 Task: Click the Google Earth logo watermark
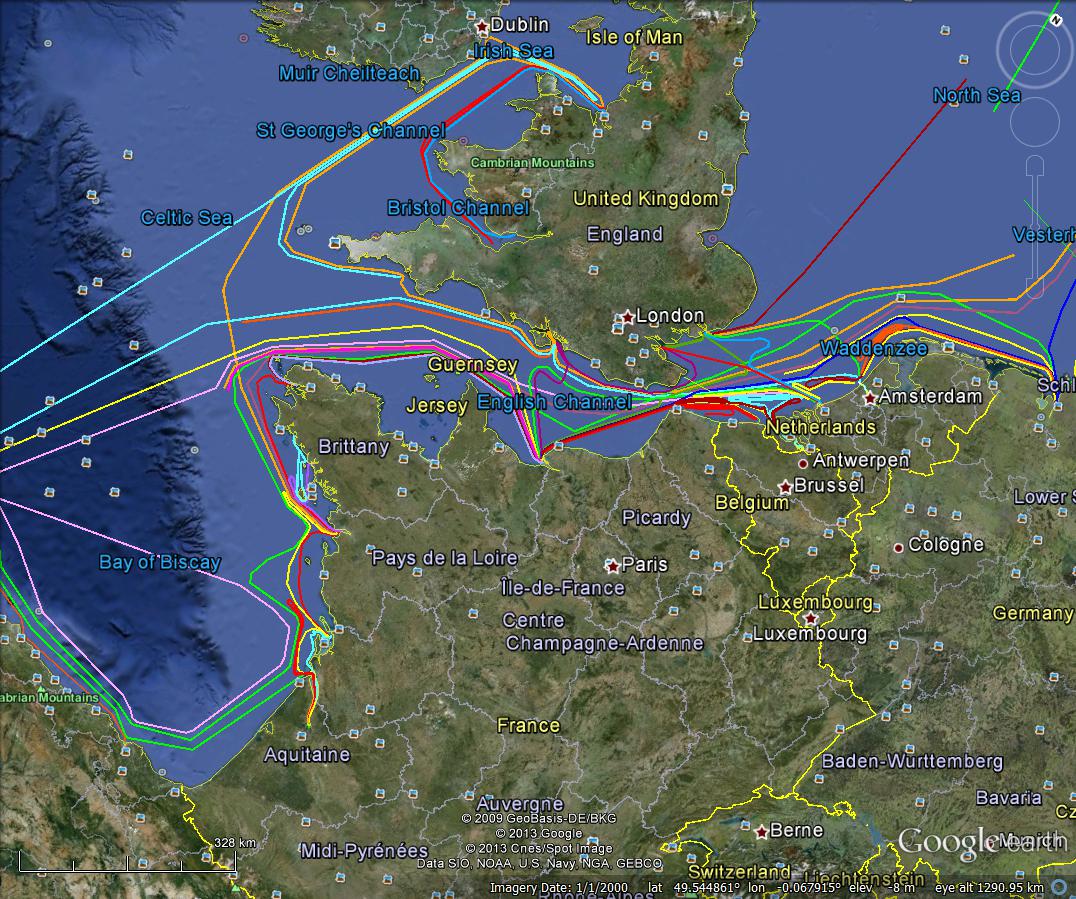(980, 841)
